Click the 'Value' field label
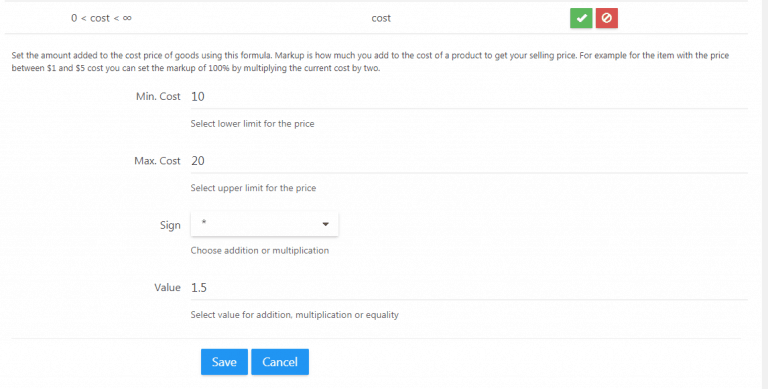This screenshot has height=389, width=768. point(168,288)
